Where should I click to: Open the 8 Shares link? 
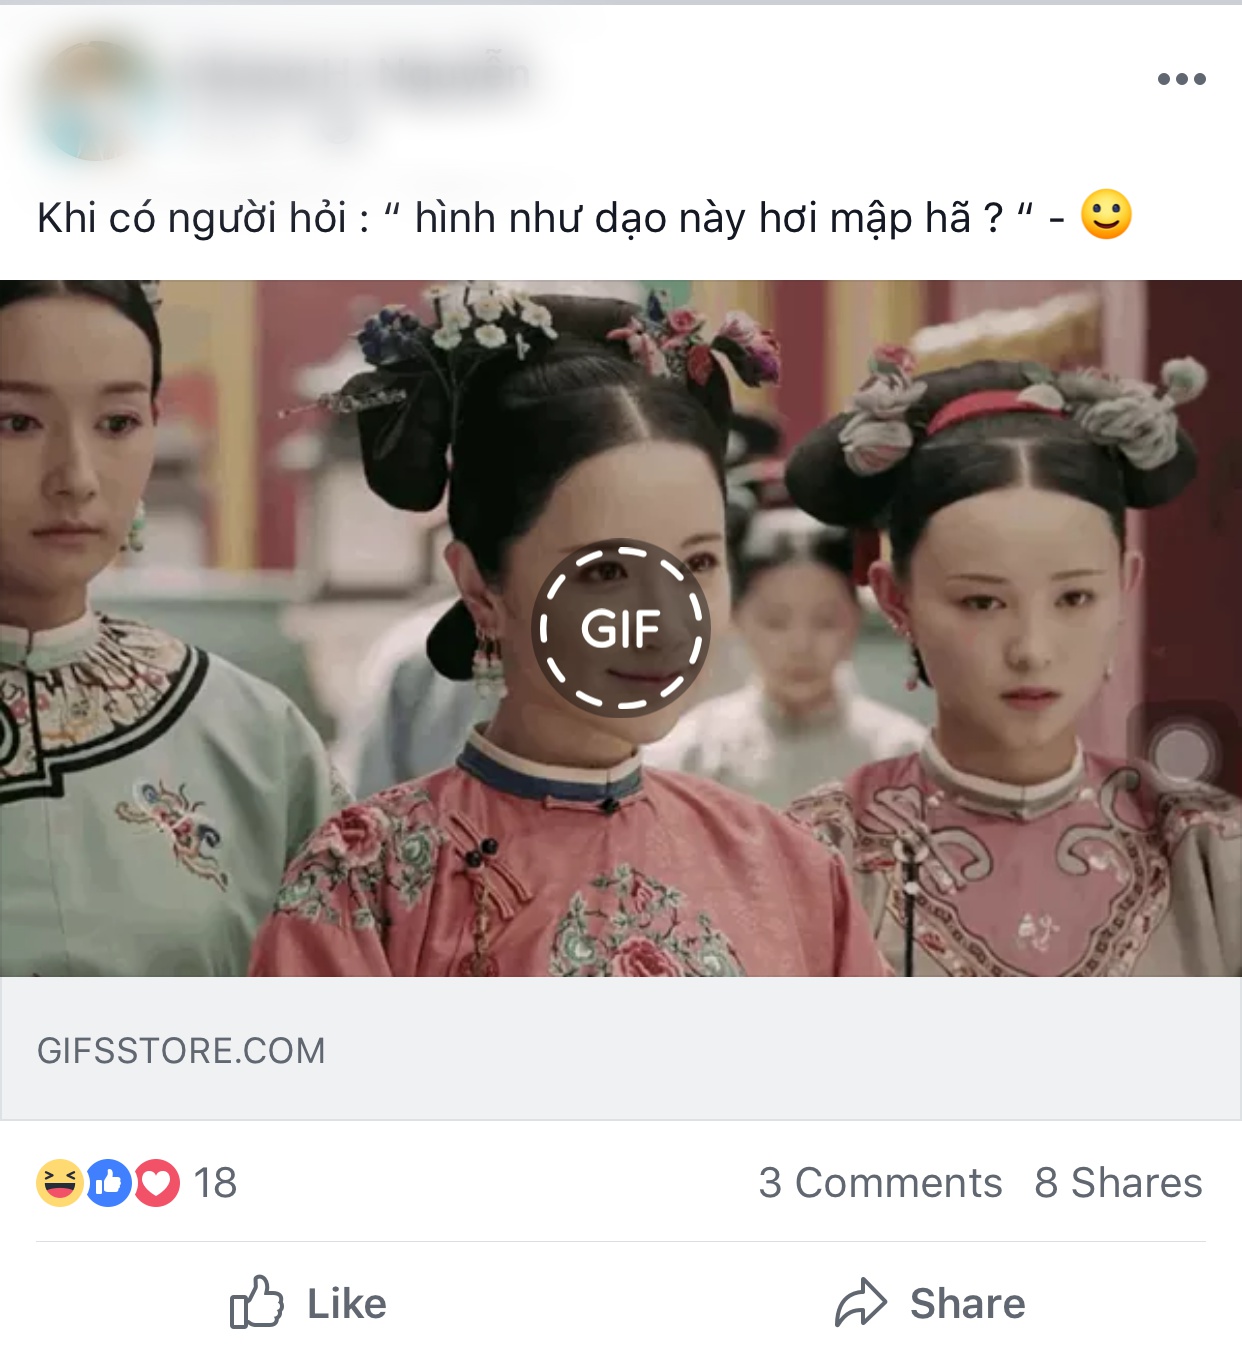pos(1118,1183)
